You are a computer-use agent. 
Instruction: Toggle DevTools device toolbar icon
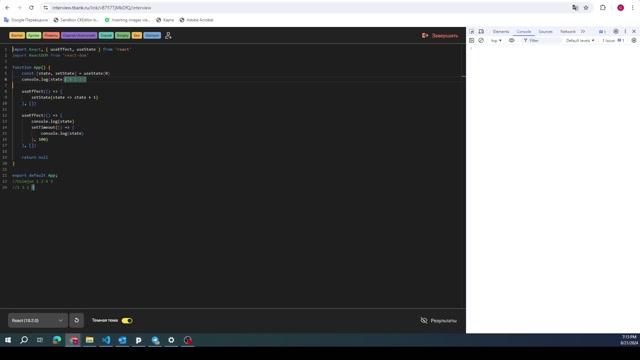click(481, 31)
